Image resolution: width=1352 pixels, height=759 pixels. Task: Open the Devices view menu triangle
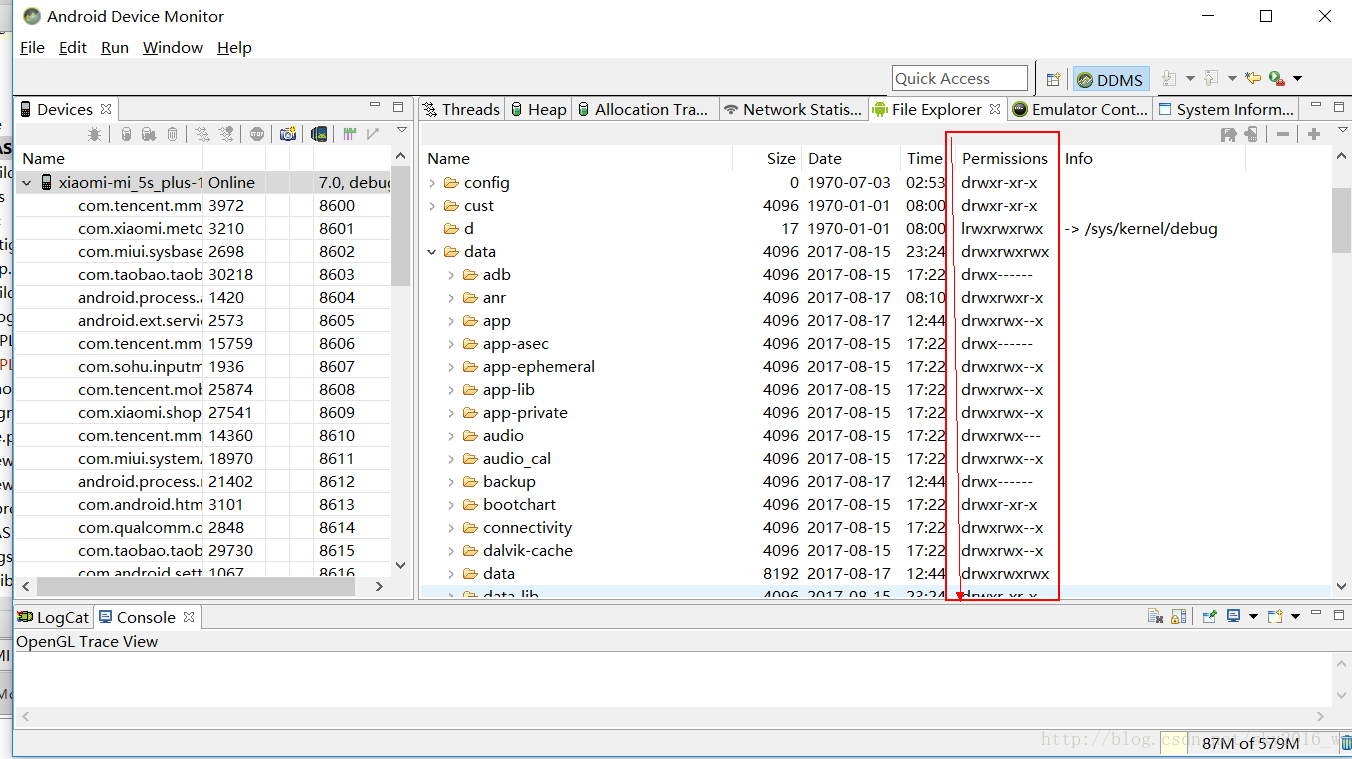pos(401,130)
